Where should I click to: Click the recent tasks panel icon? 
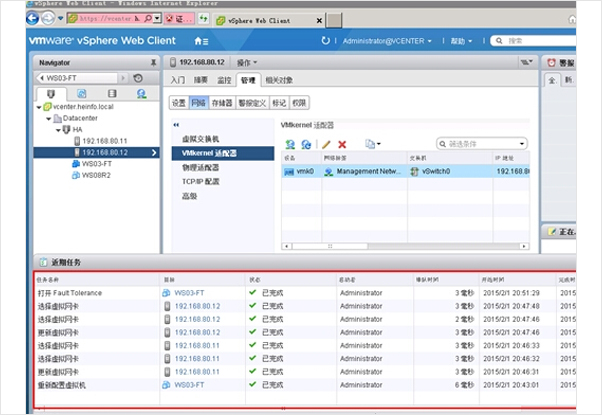[x=43, y=262]
